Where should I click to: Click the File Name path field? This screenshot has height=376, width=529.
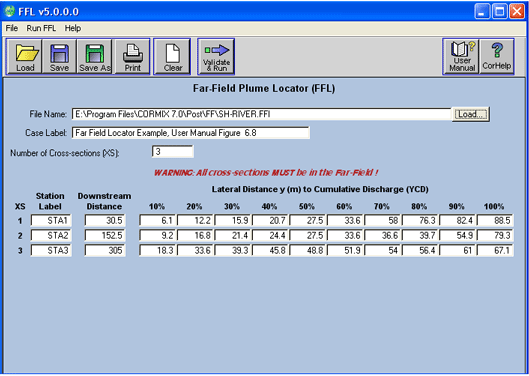pos(261,114)
